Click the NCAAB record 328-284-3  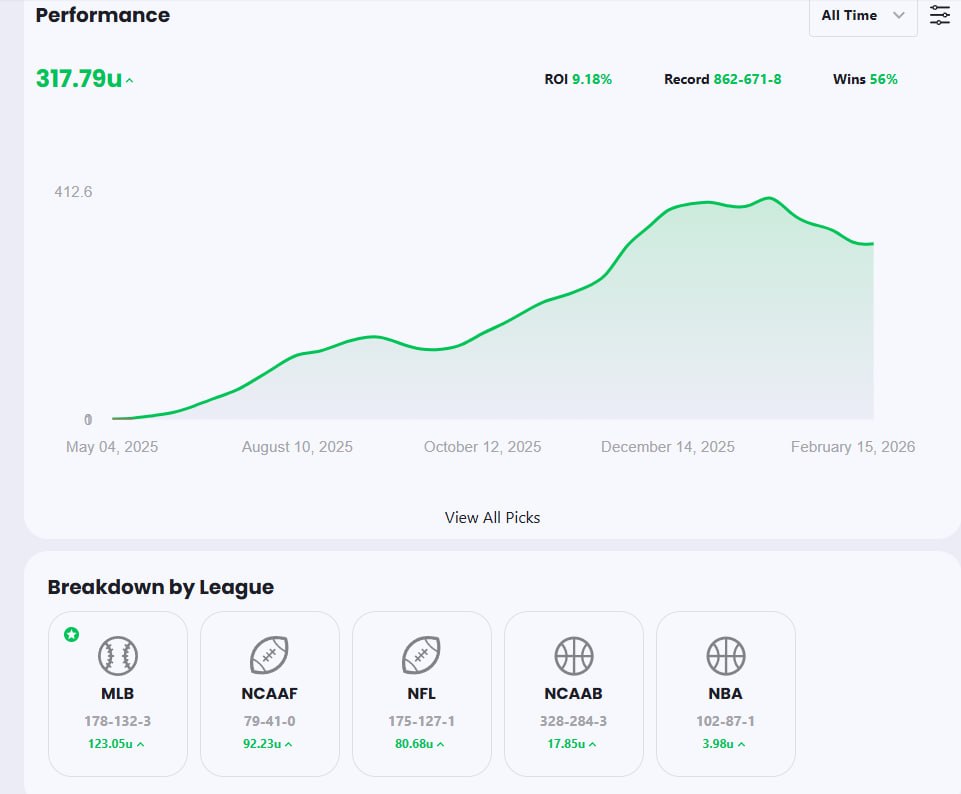(574, 721)
